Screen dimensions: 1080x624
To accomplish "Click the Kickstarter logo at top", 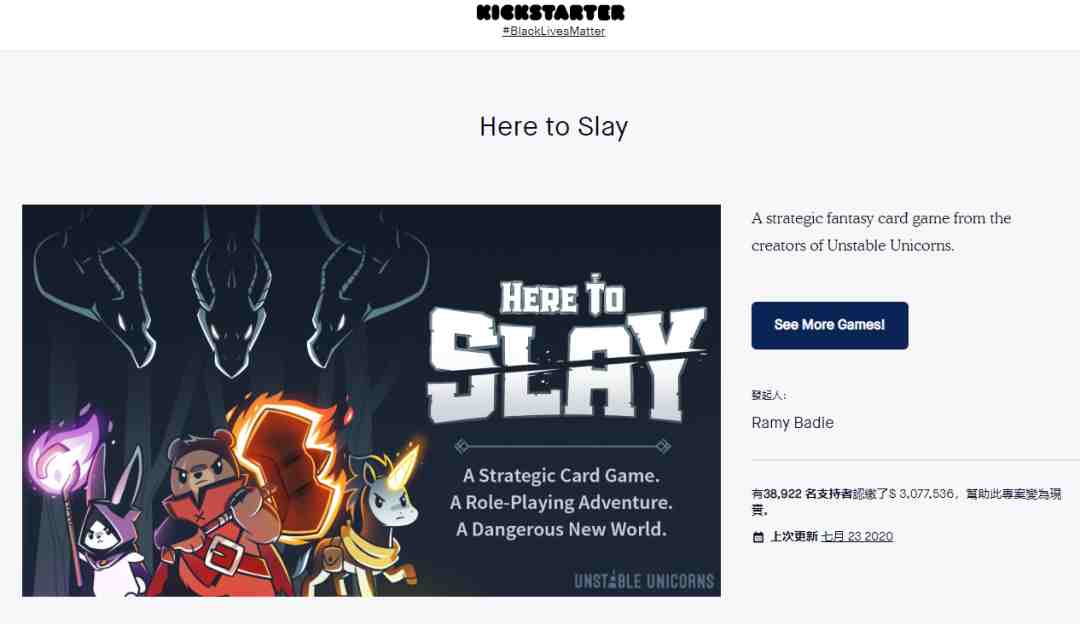I will [550, 12].
